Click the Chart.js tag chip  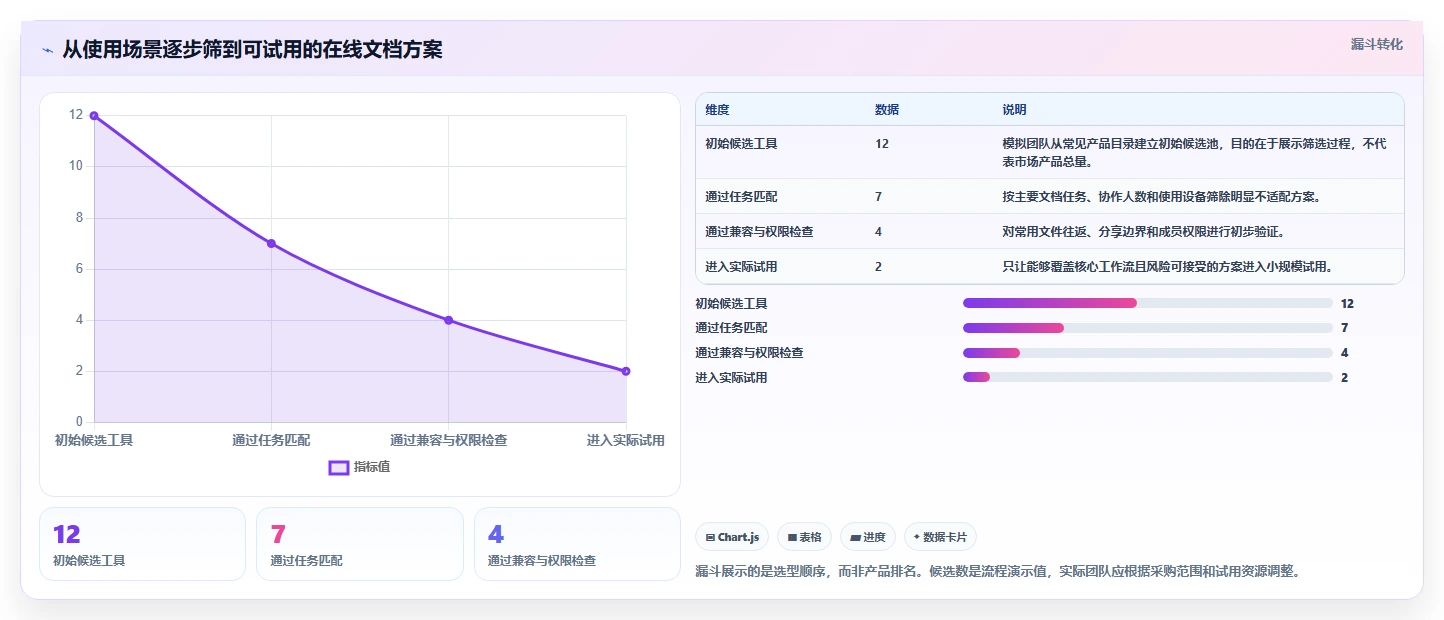732,537
